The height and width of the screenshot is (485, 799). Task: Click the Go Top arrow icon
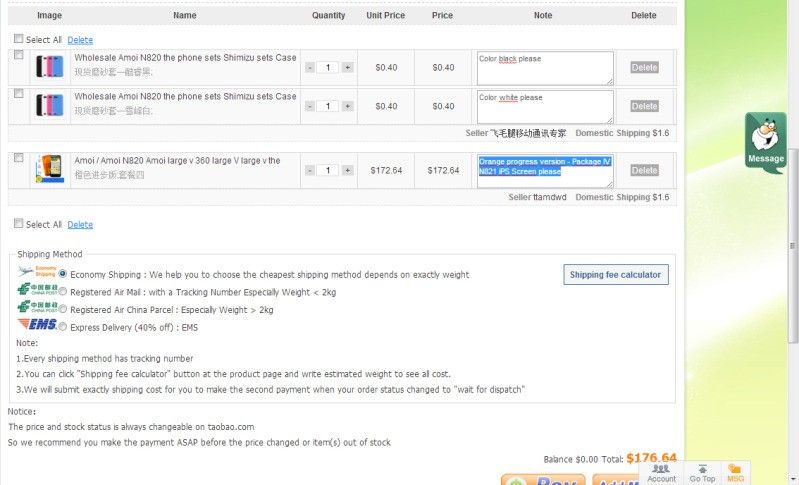tap(702, 469)
